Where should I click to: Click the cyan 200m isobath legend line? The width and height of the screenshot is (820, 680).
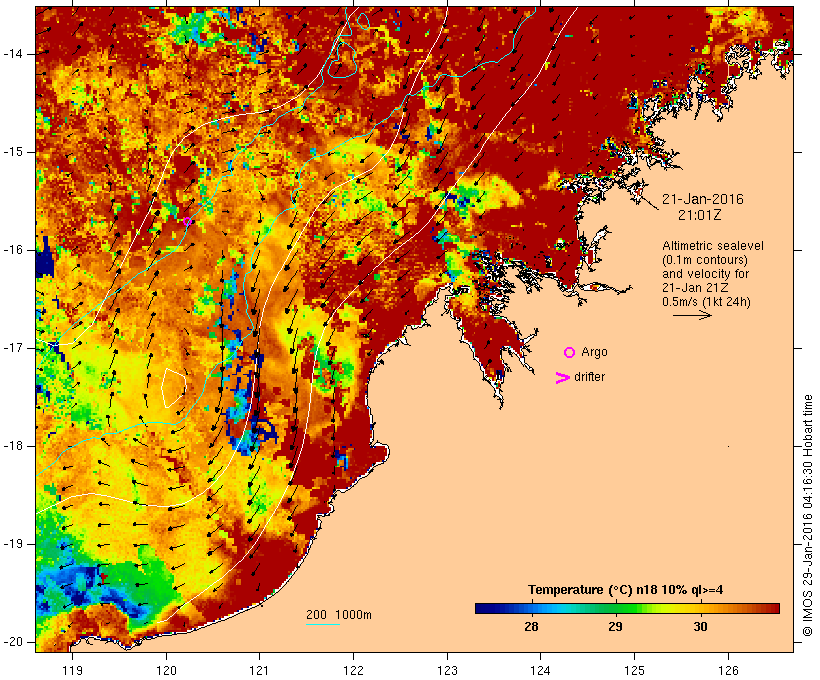coord(323,624)
